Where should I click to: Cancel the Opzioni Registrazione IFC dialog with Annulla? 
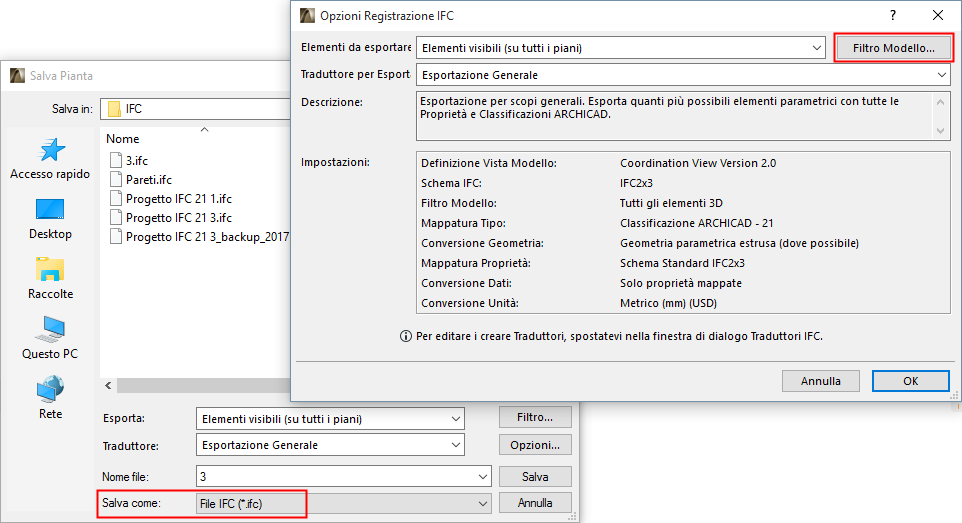(x=820, y=381)
